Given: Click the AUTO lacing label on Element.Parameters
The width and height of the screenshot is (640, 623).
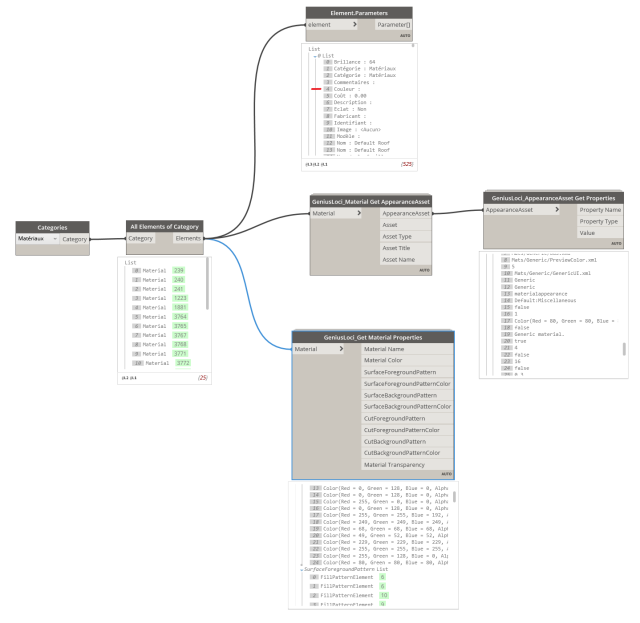Looking at the screenshot, I should (x=405, y=36).
